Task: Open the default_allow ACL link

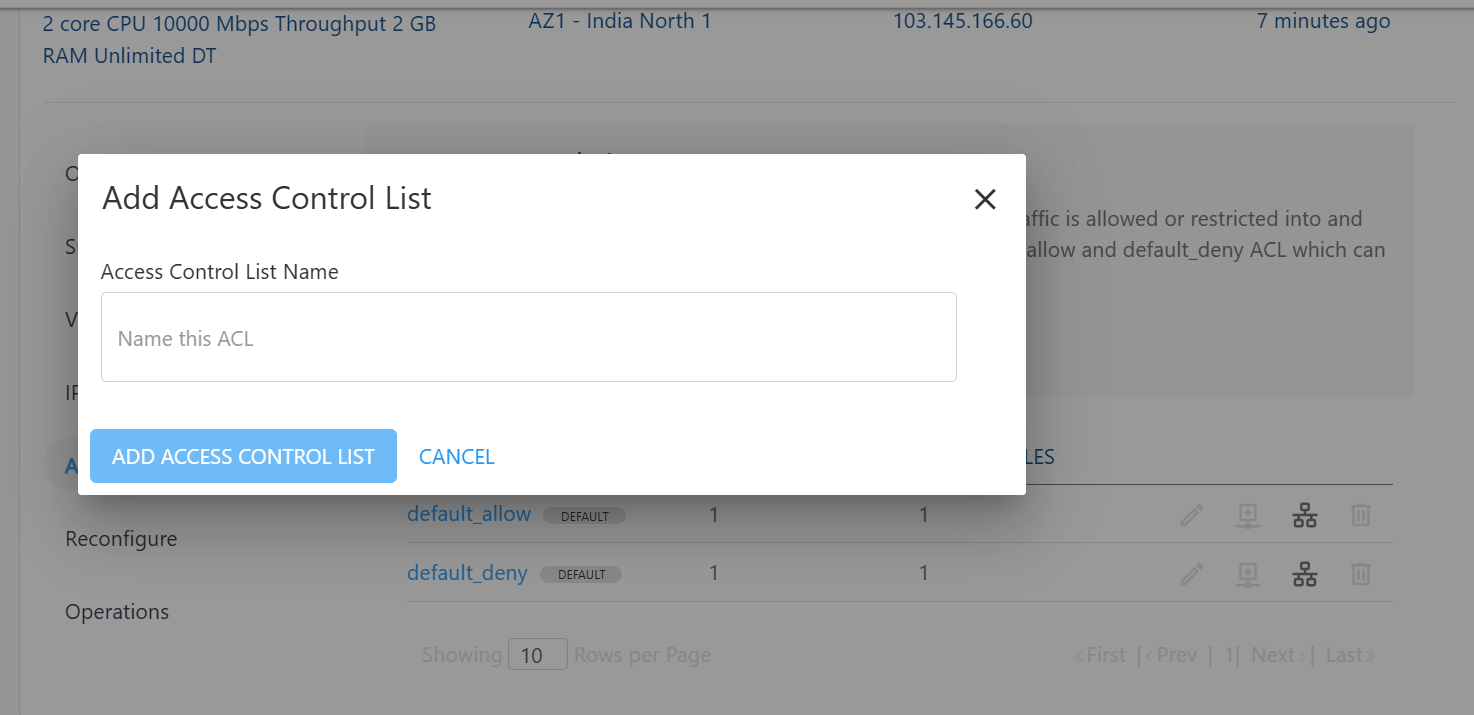Action: tap(469, 515)
